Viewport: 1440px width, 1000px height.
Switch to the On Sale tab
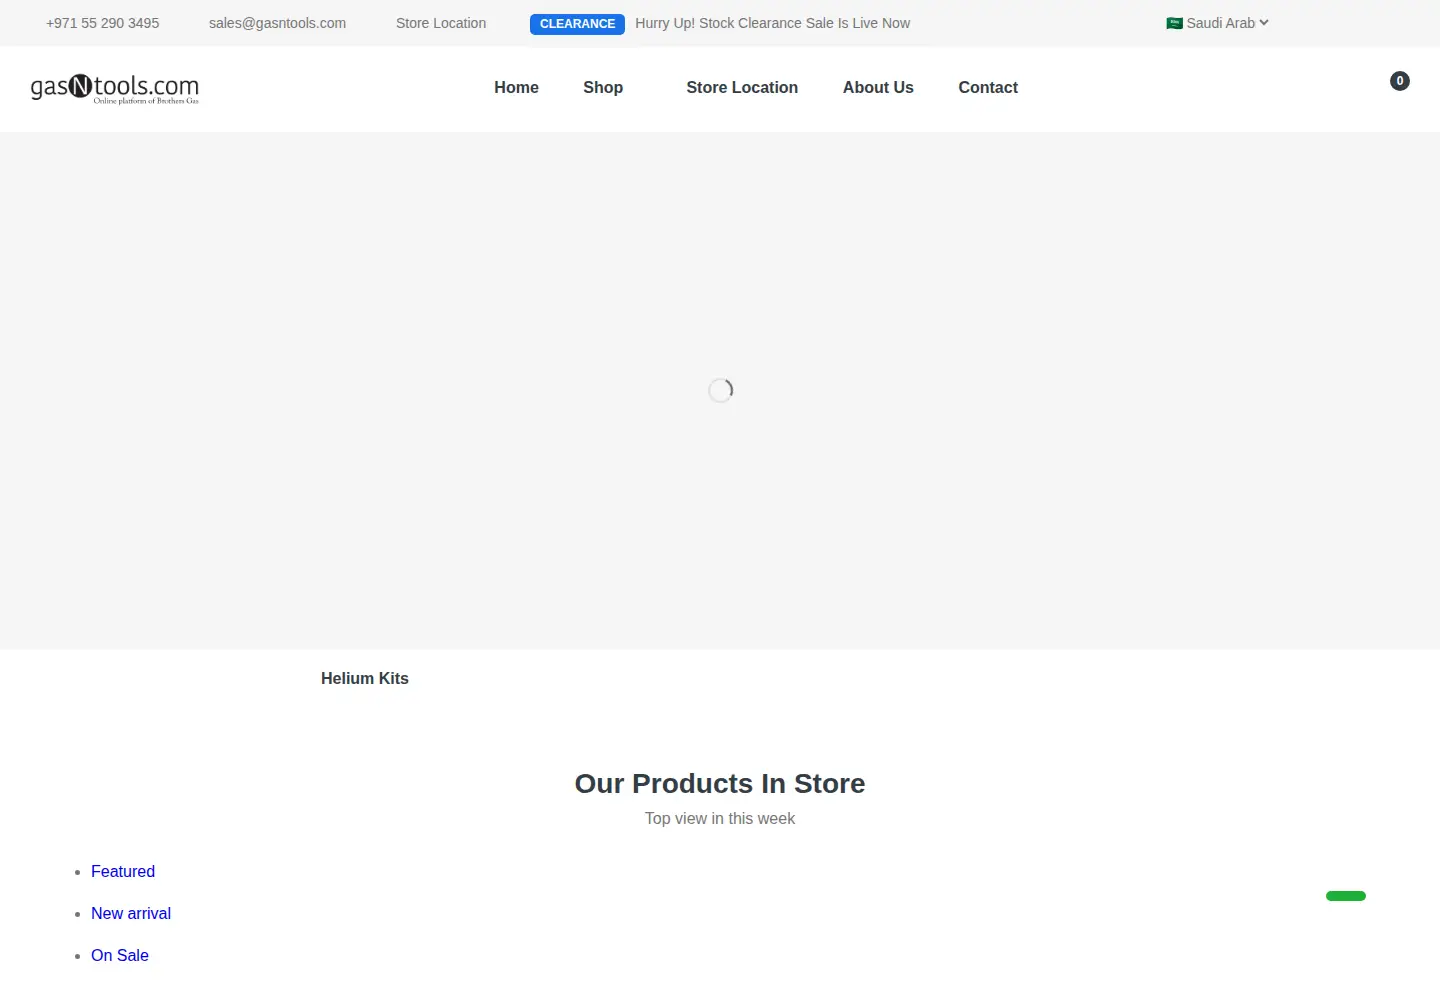(120, 955)
